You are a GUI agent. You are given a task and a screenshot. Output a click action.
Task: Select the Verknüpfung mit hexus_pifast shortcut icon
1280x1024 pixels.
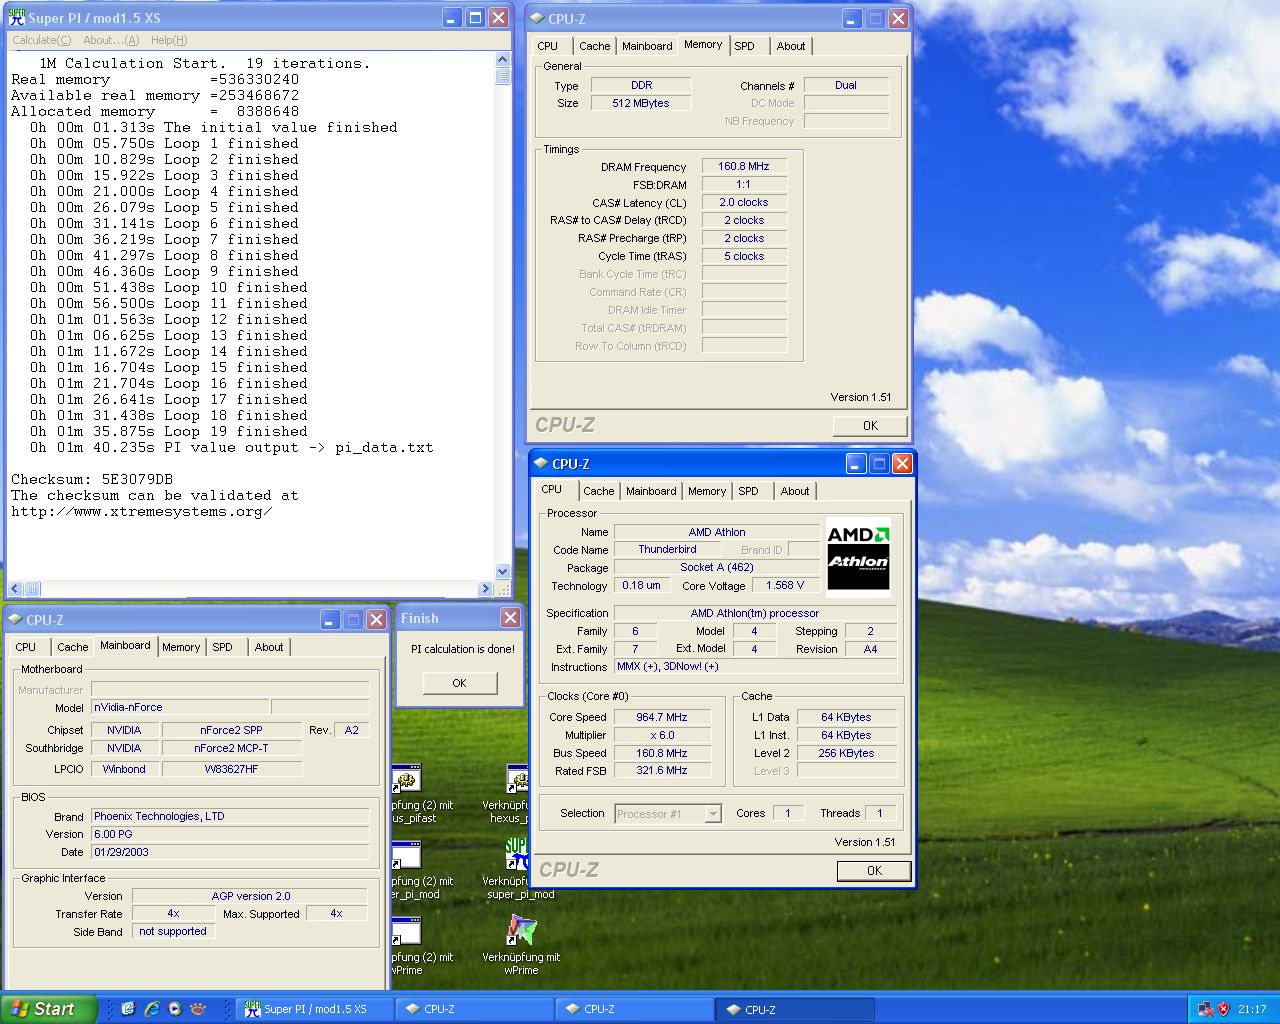click(x=518, y=779)
